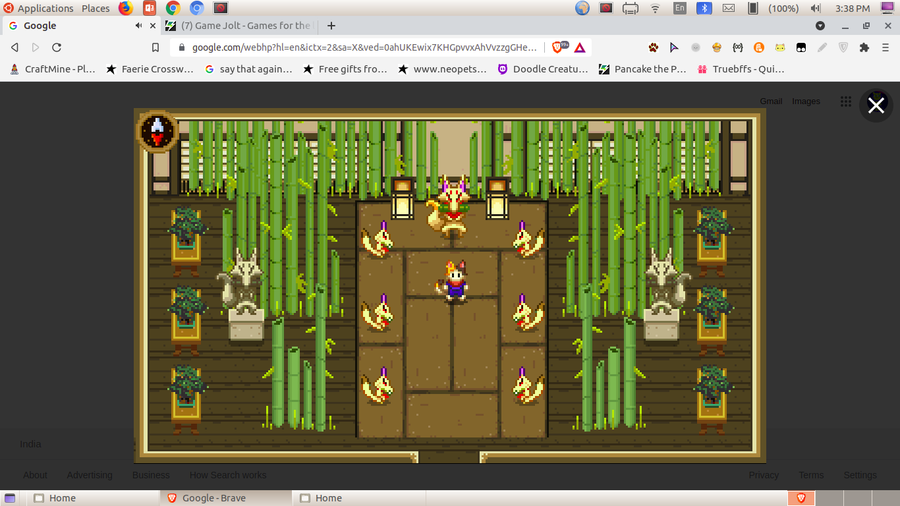Open the Gmail link
Image resolution: width=900 pixels, height=506 pixels.
[771, 102]
